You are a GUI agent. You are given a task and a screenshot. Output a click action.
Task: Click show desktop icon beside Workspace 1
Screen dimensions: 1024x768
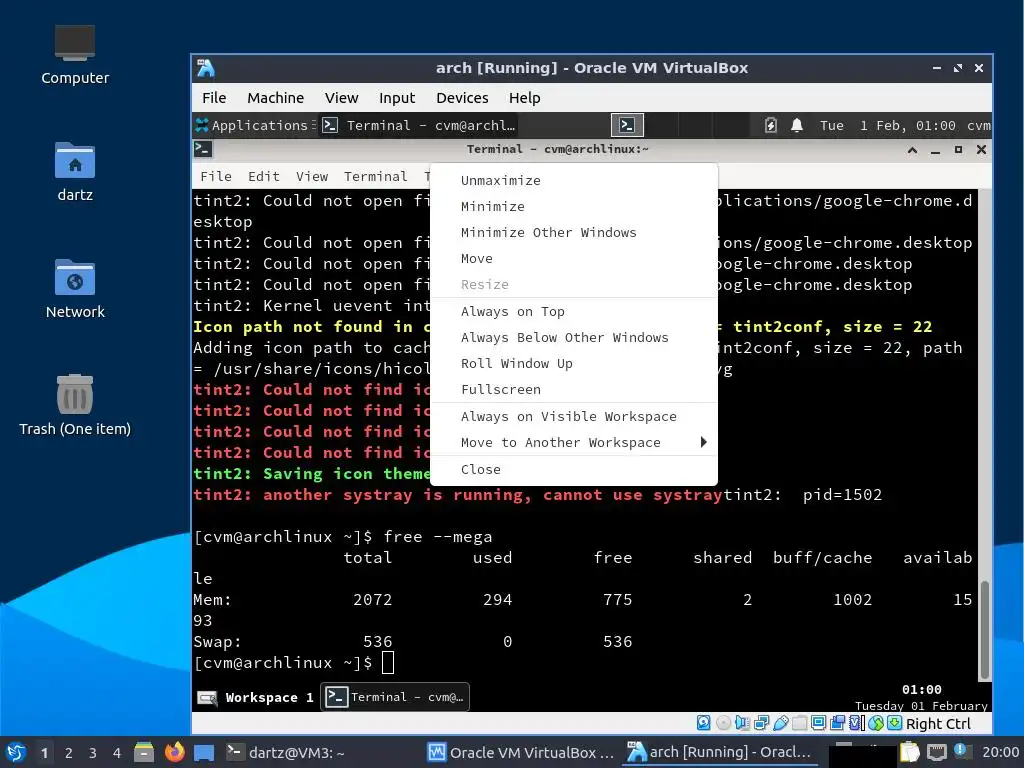coord(208,697)
